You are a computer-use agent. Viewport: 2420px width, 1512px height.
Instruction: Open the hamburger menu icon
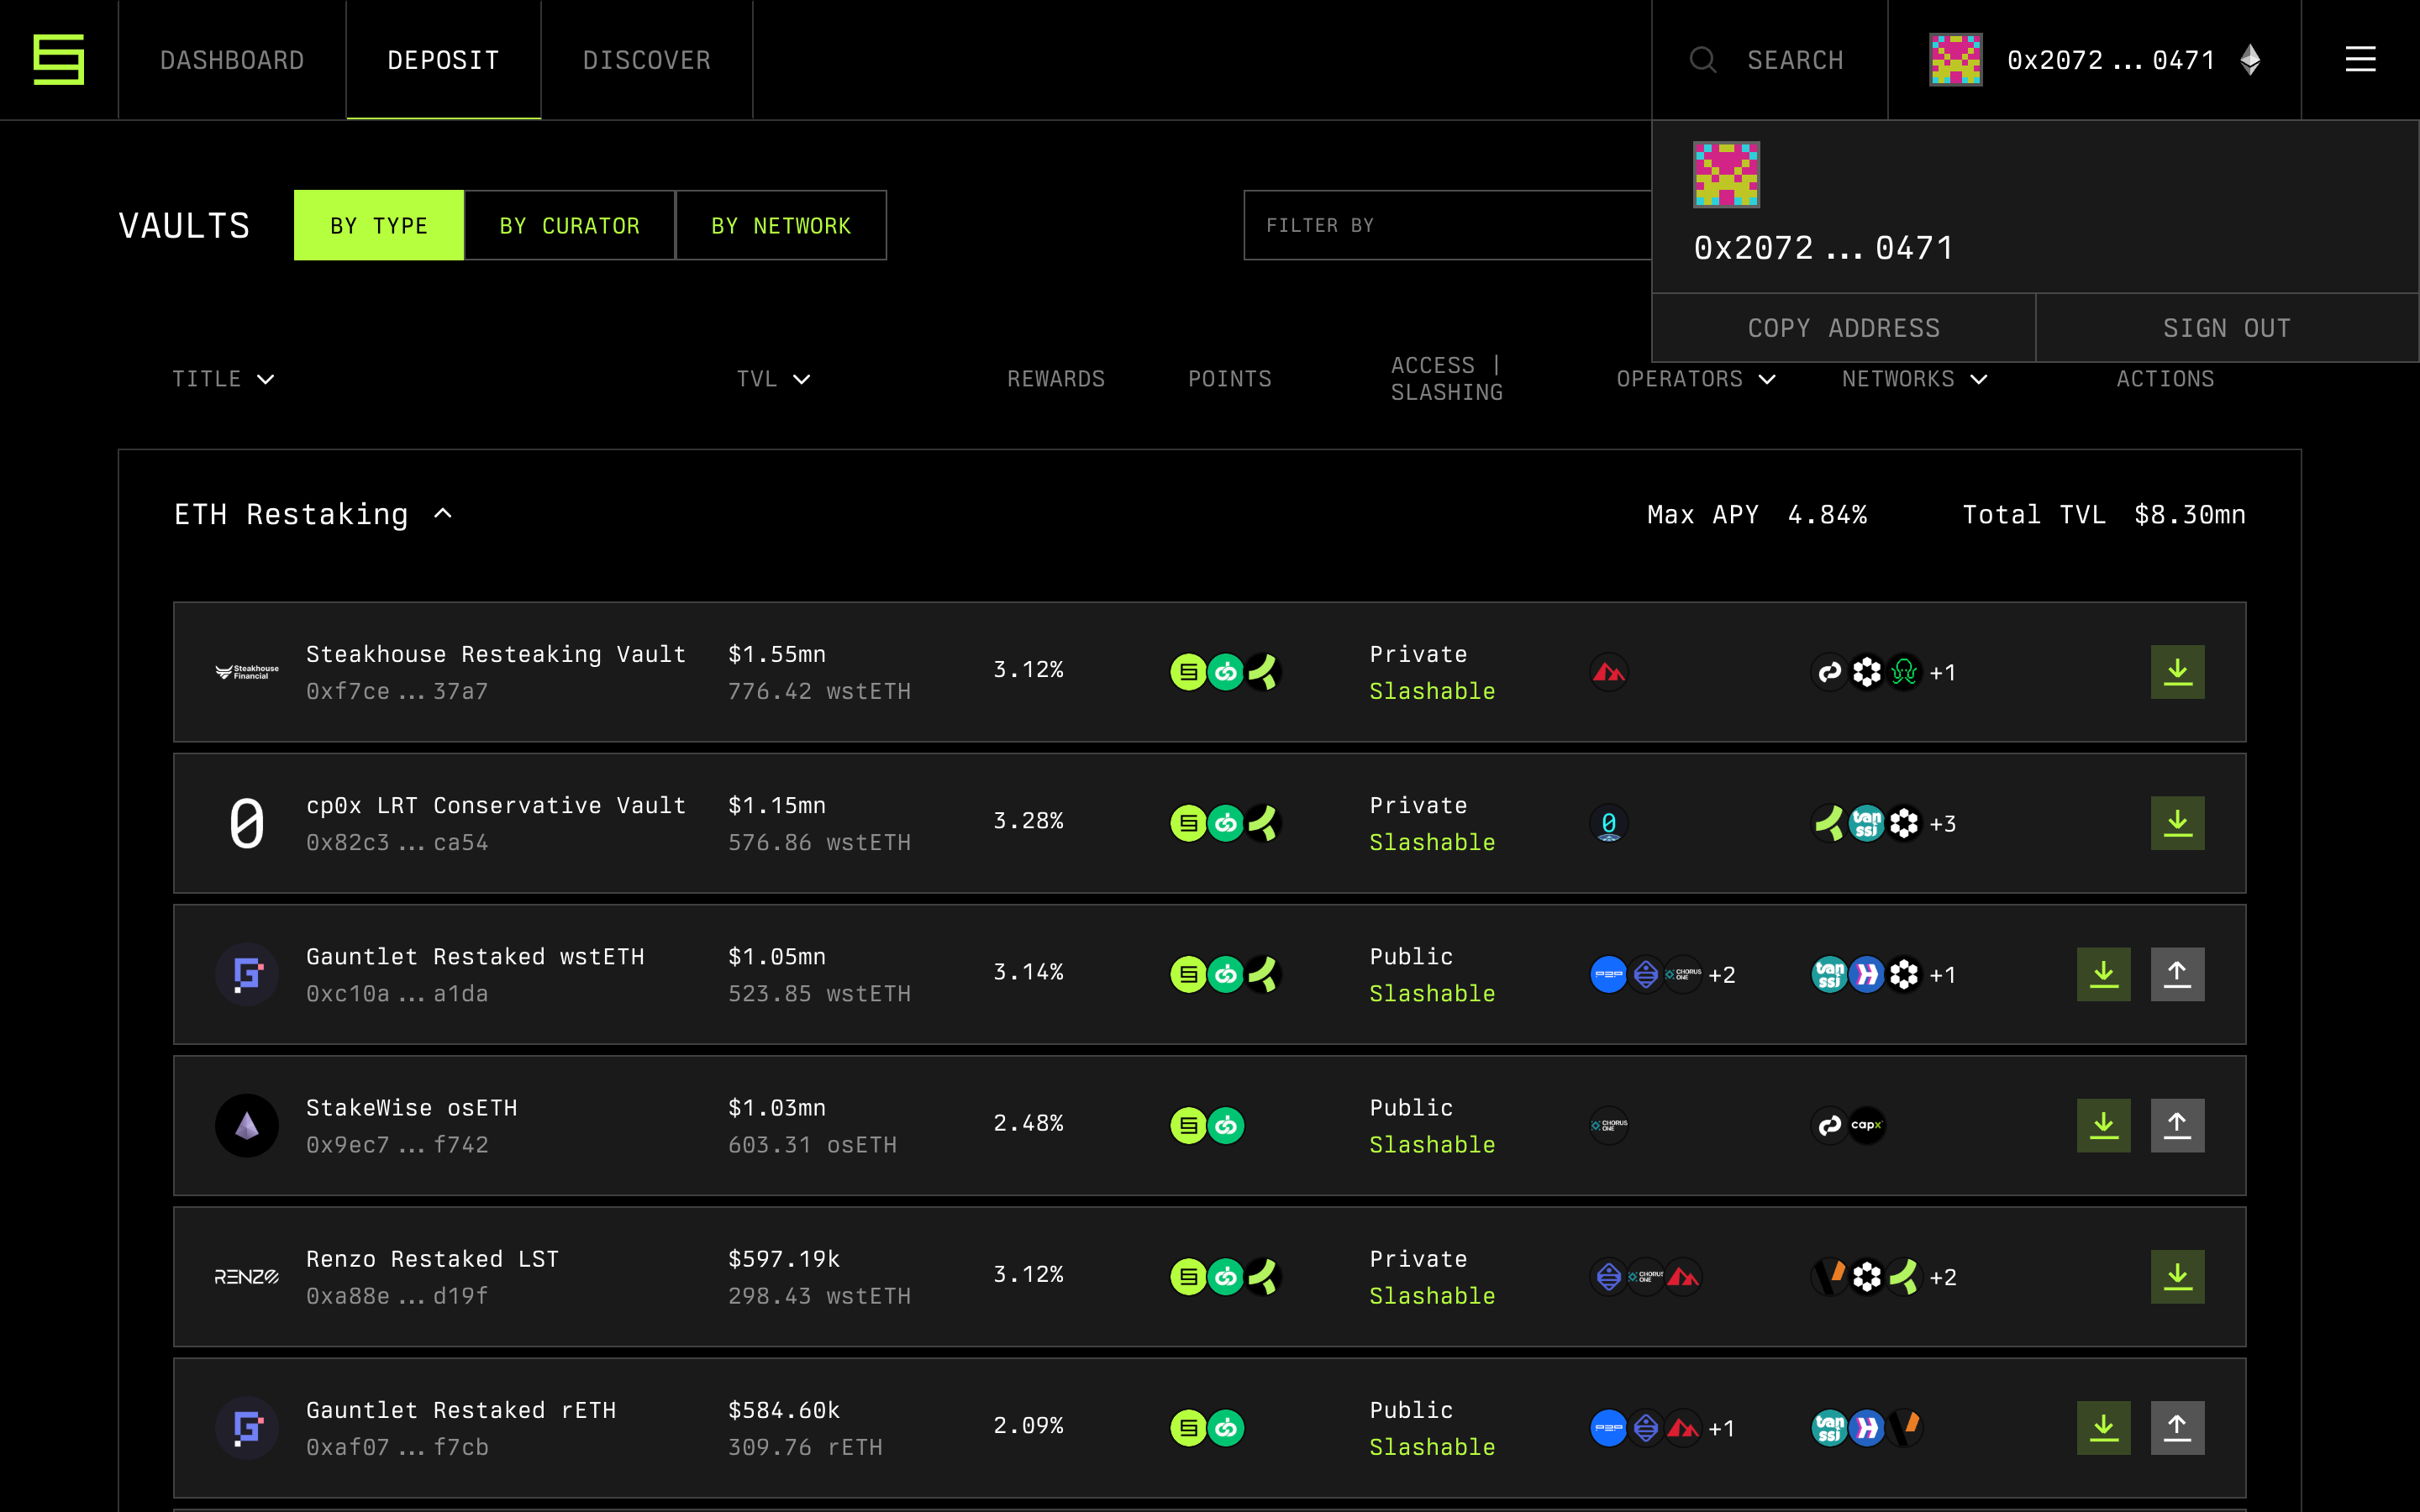coord(2360,59)
